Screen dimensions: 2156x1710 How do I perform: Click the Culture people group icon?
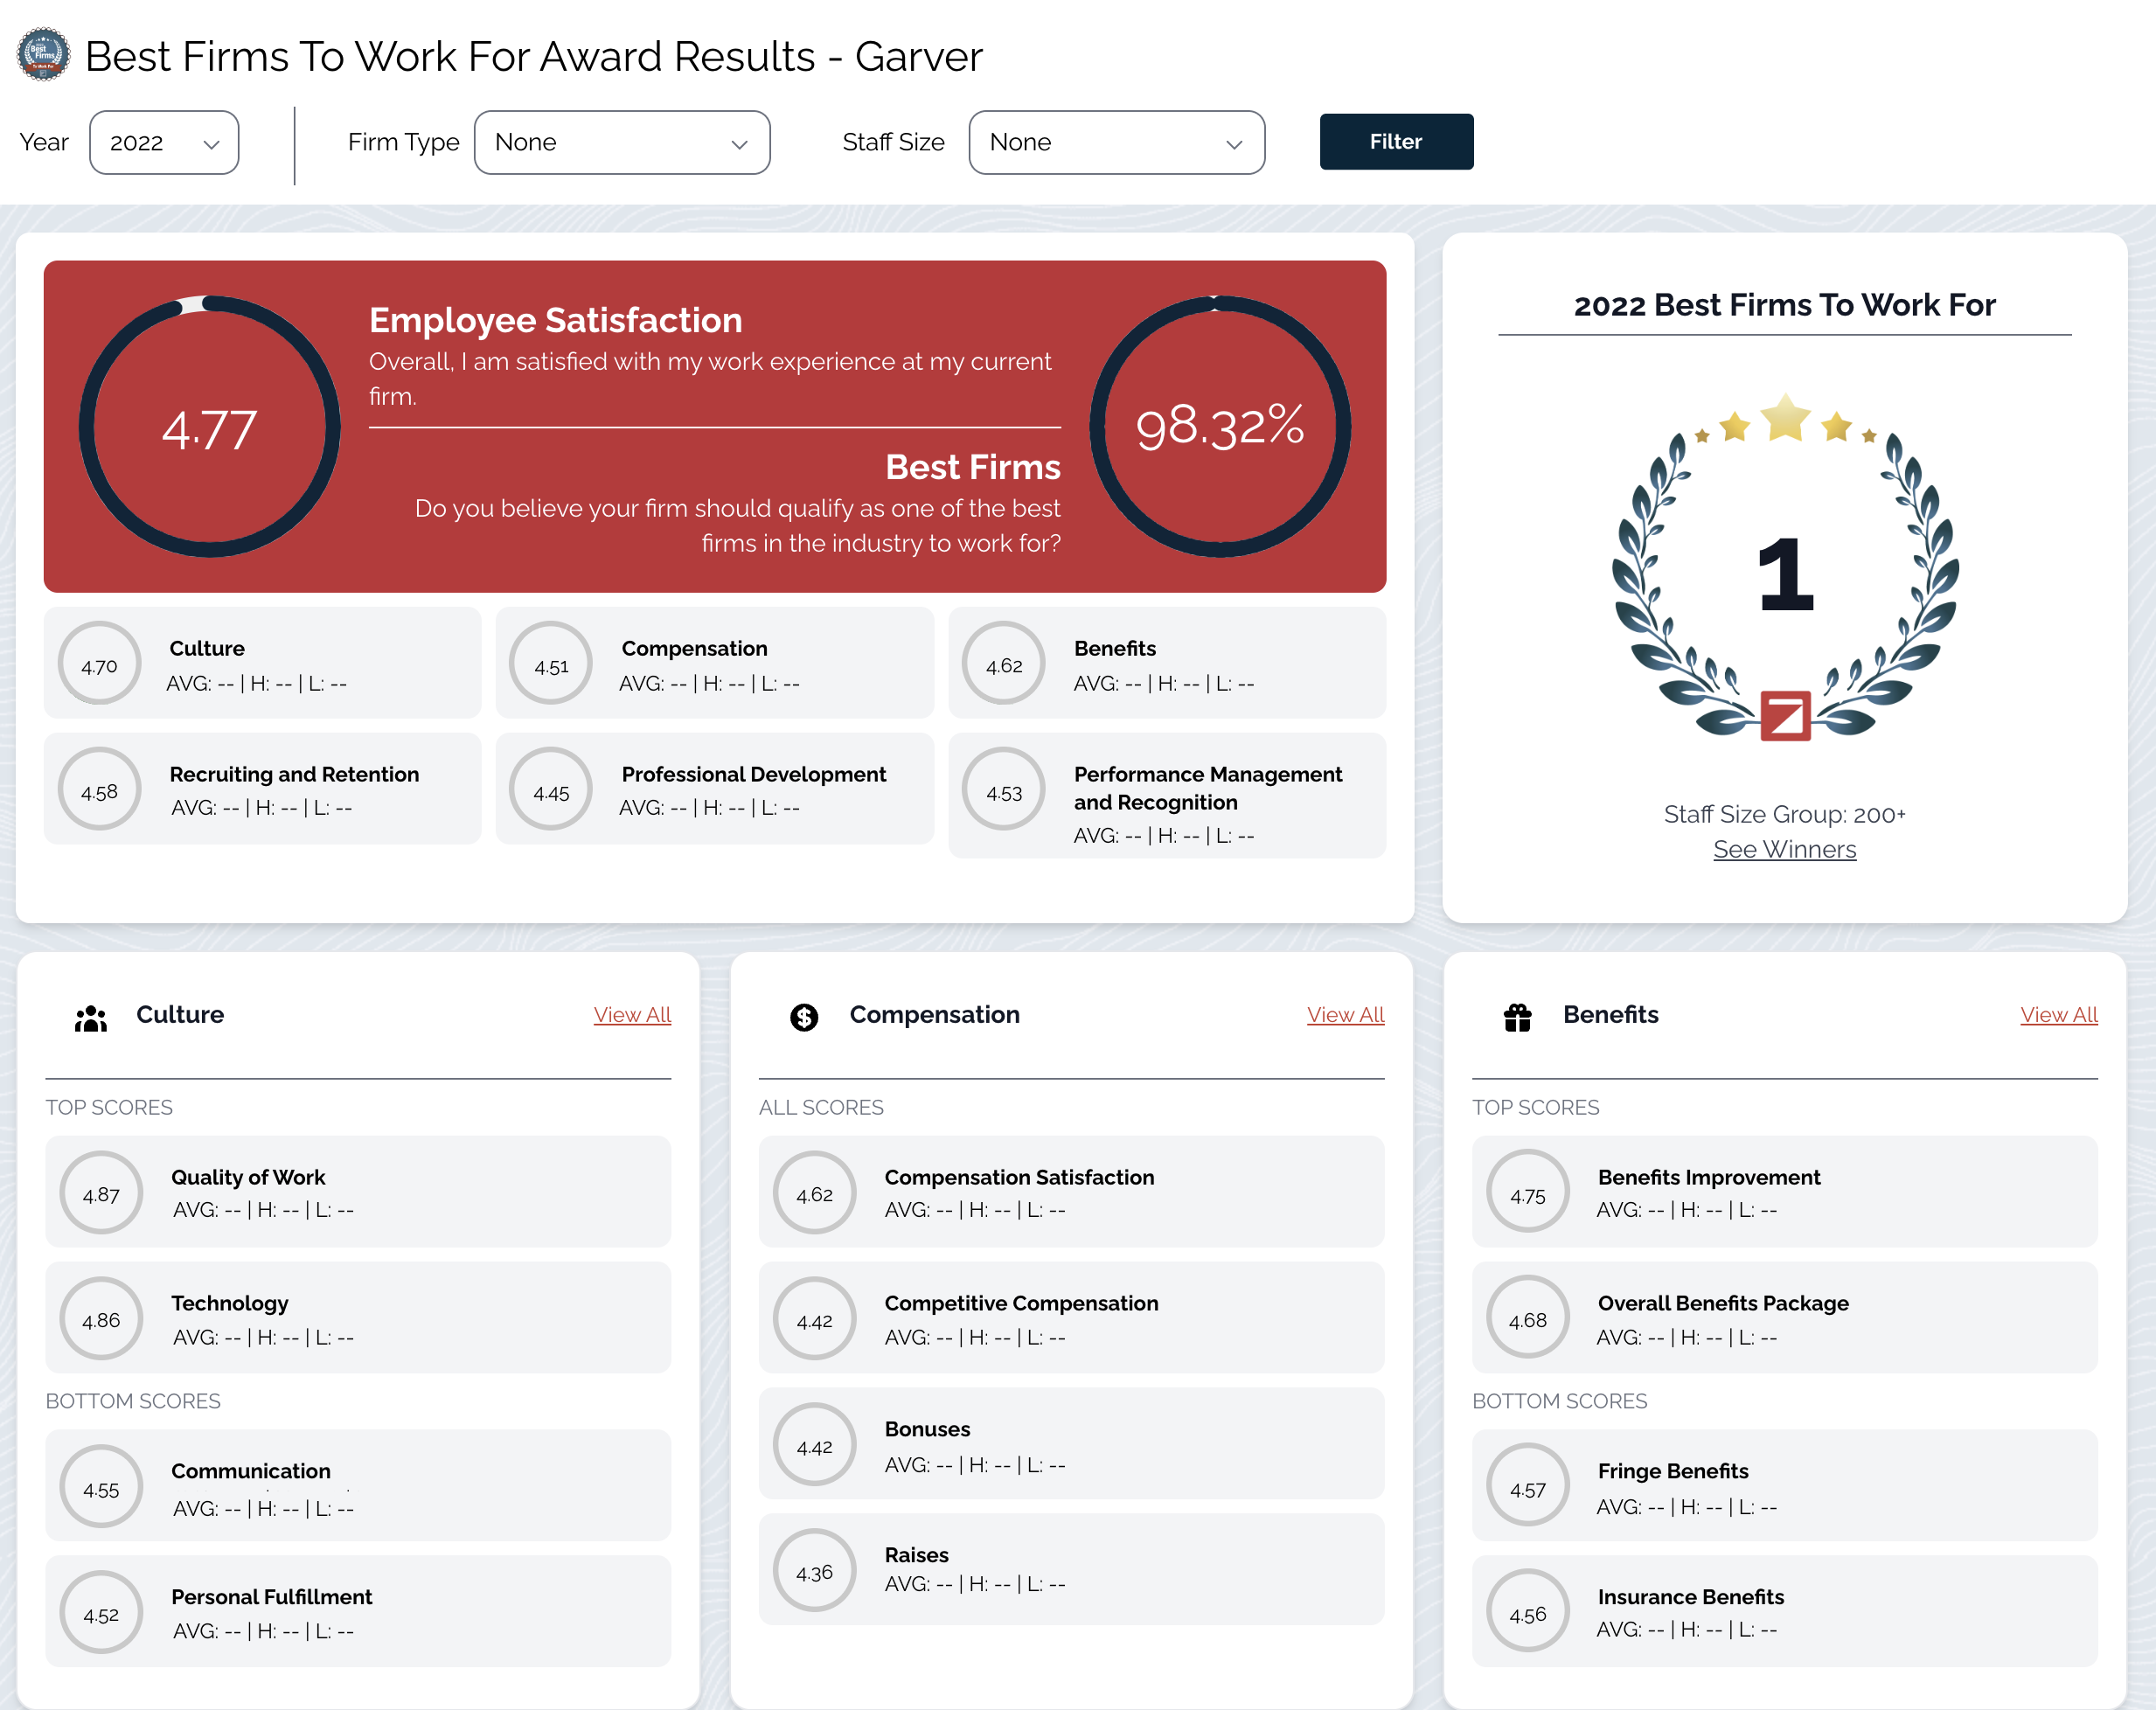[90, 1018]
